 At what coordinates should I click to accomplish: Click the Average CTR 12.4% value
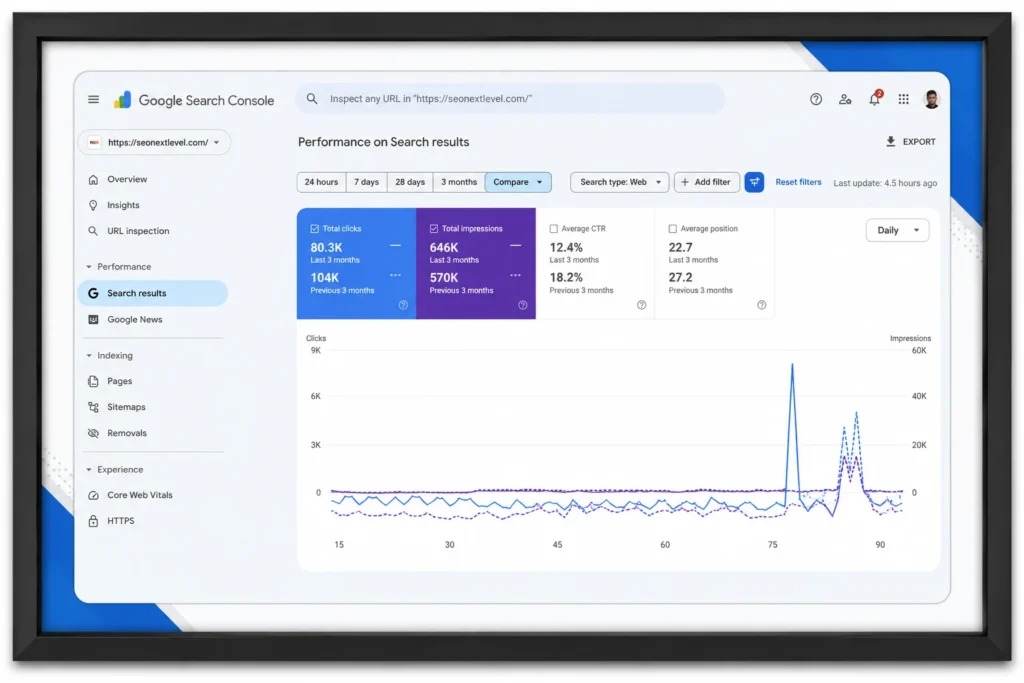(x=566, y=247)
